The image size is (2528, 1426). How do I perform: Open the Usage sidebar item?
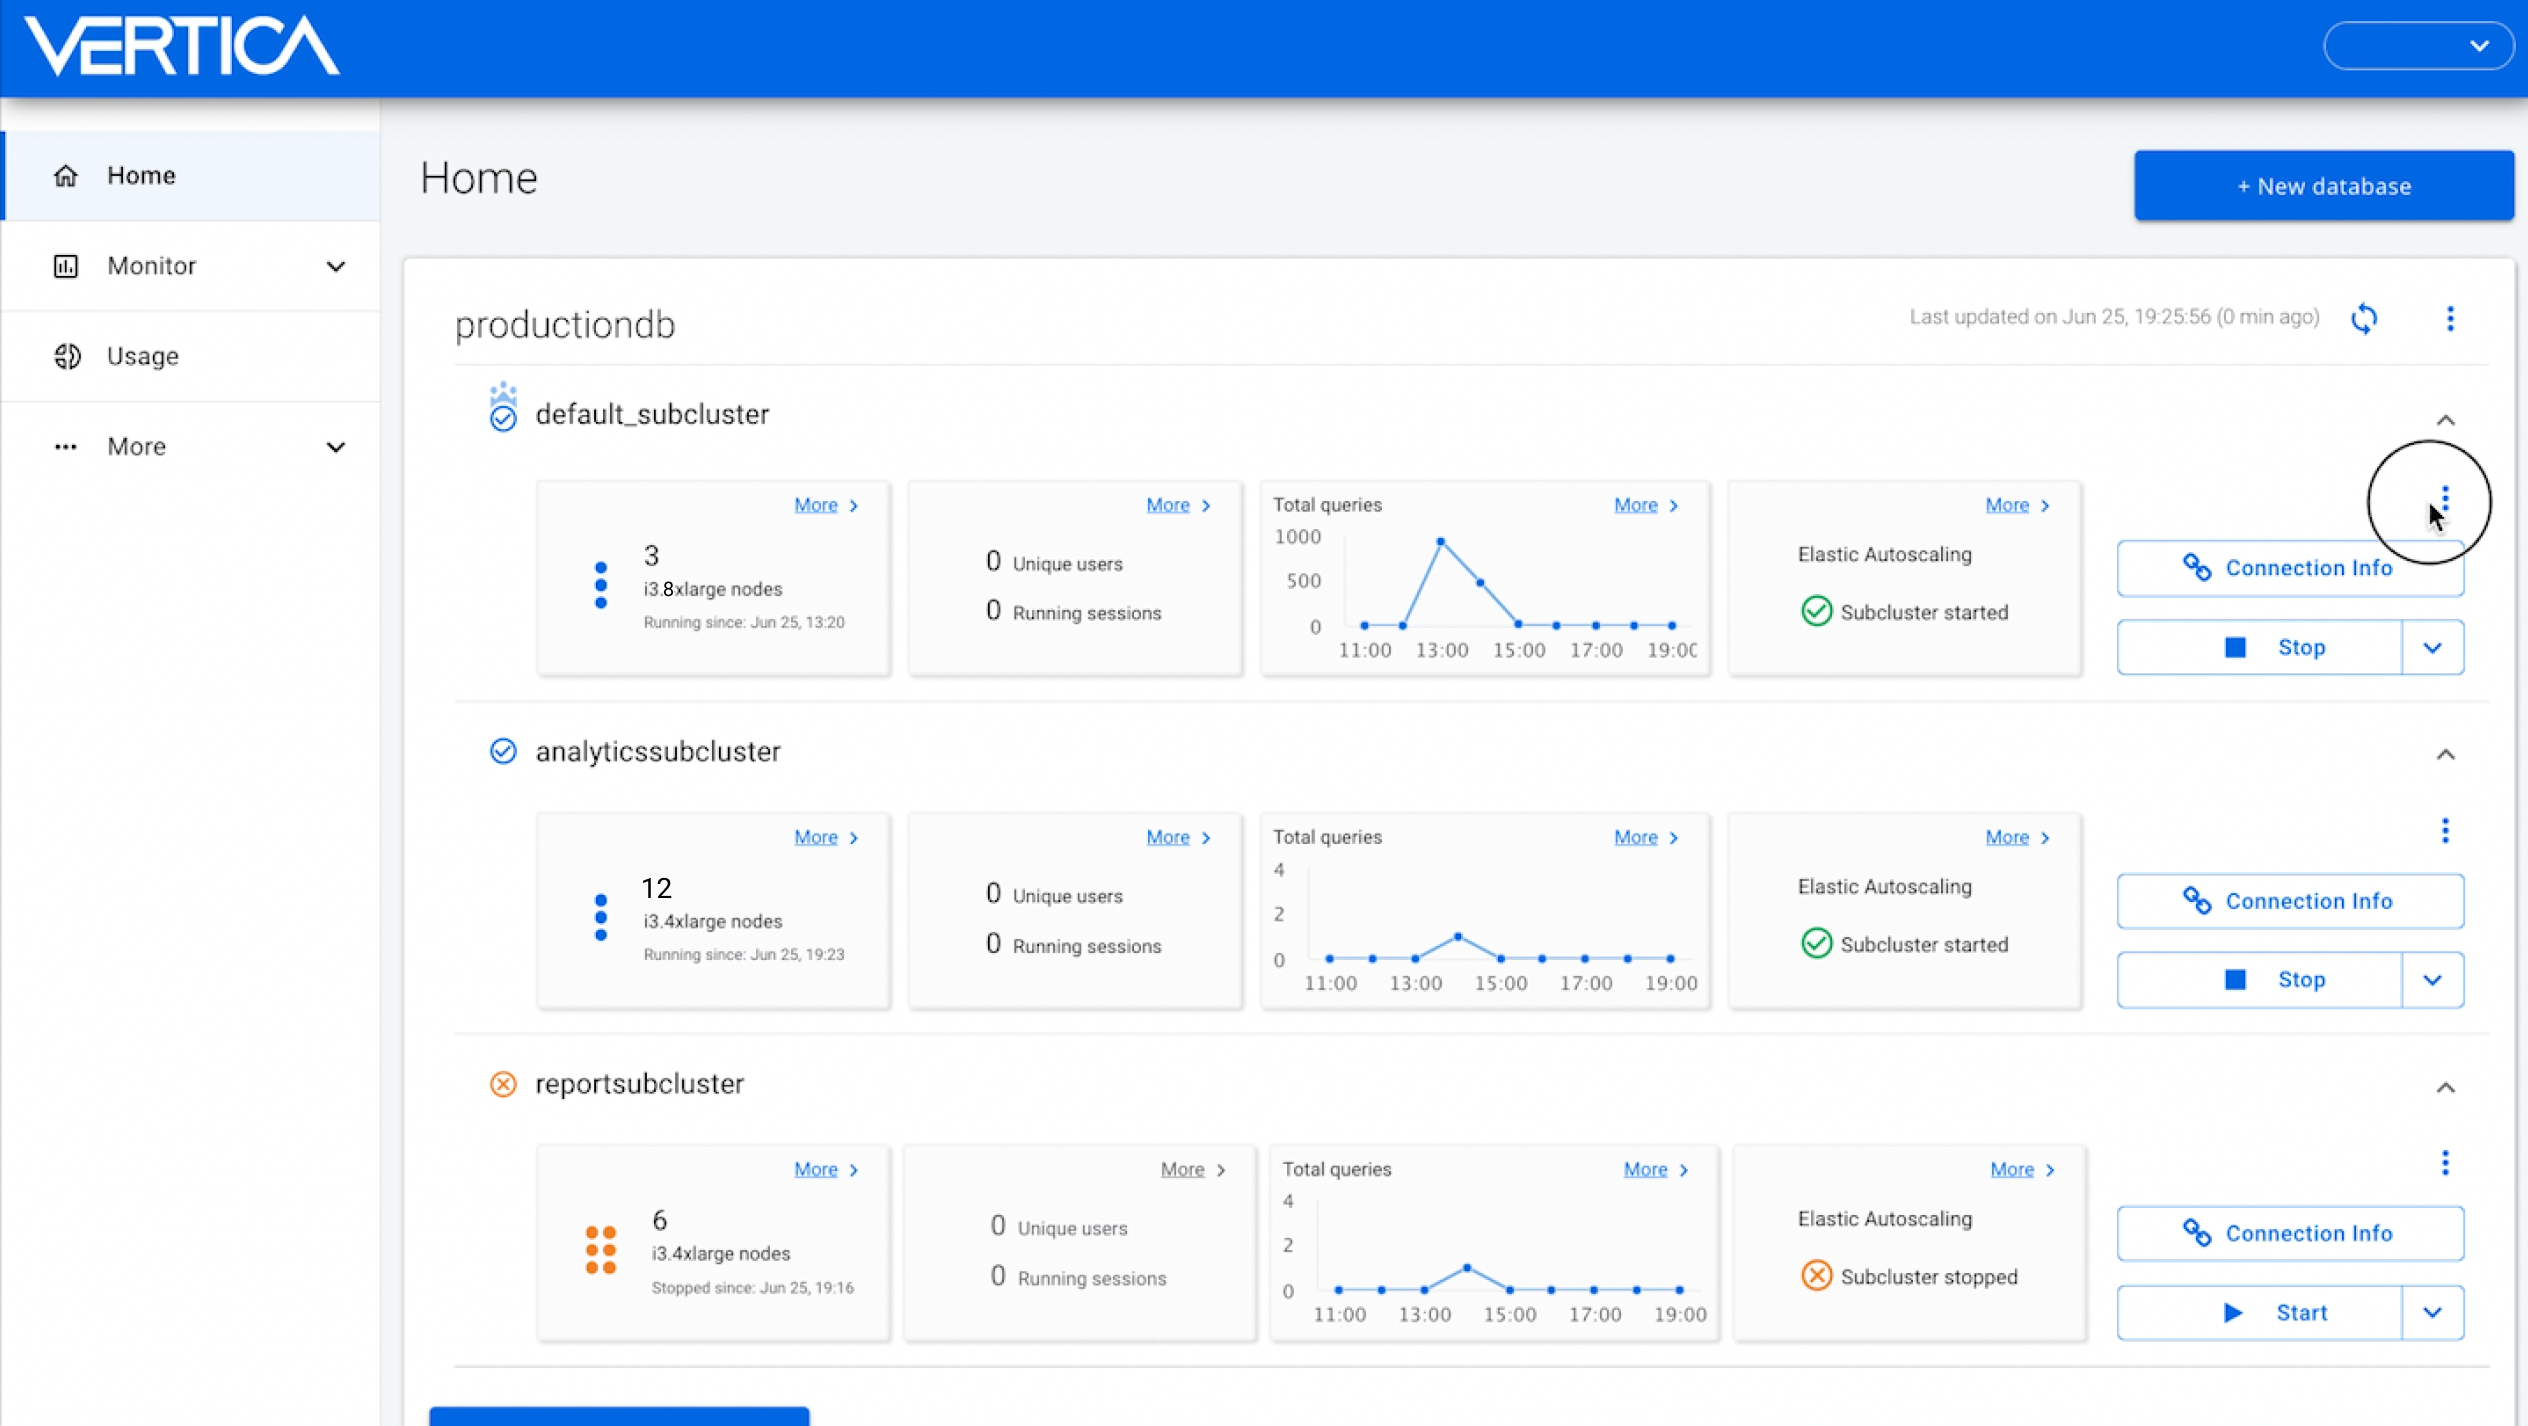pos(143,356)
